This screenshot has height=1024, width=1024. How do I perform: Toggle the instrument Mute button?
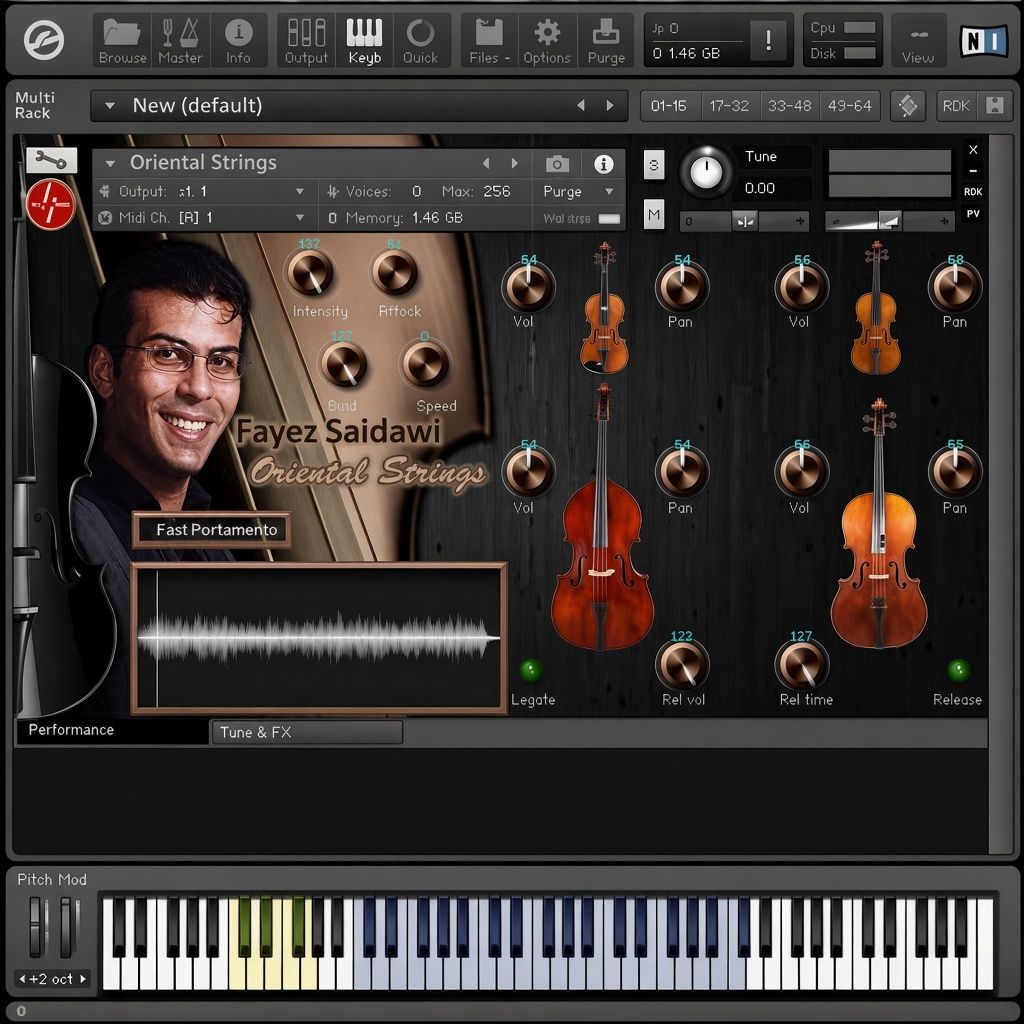(654, 214)
